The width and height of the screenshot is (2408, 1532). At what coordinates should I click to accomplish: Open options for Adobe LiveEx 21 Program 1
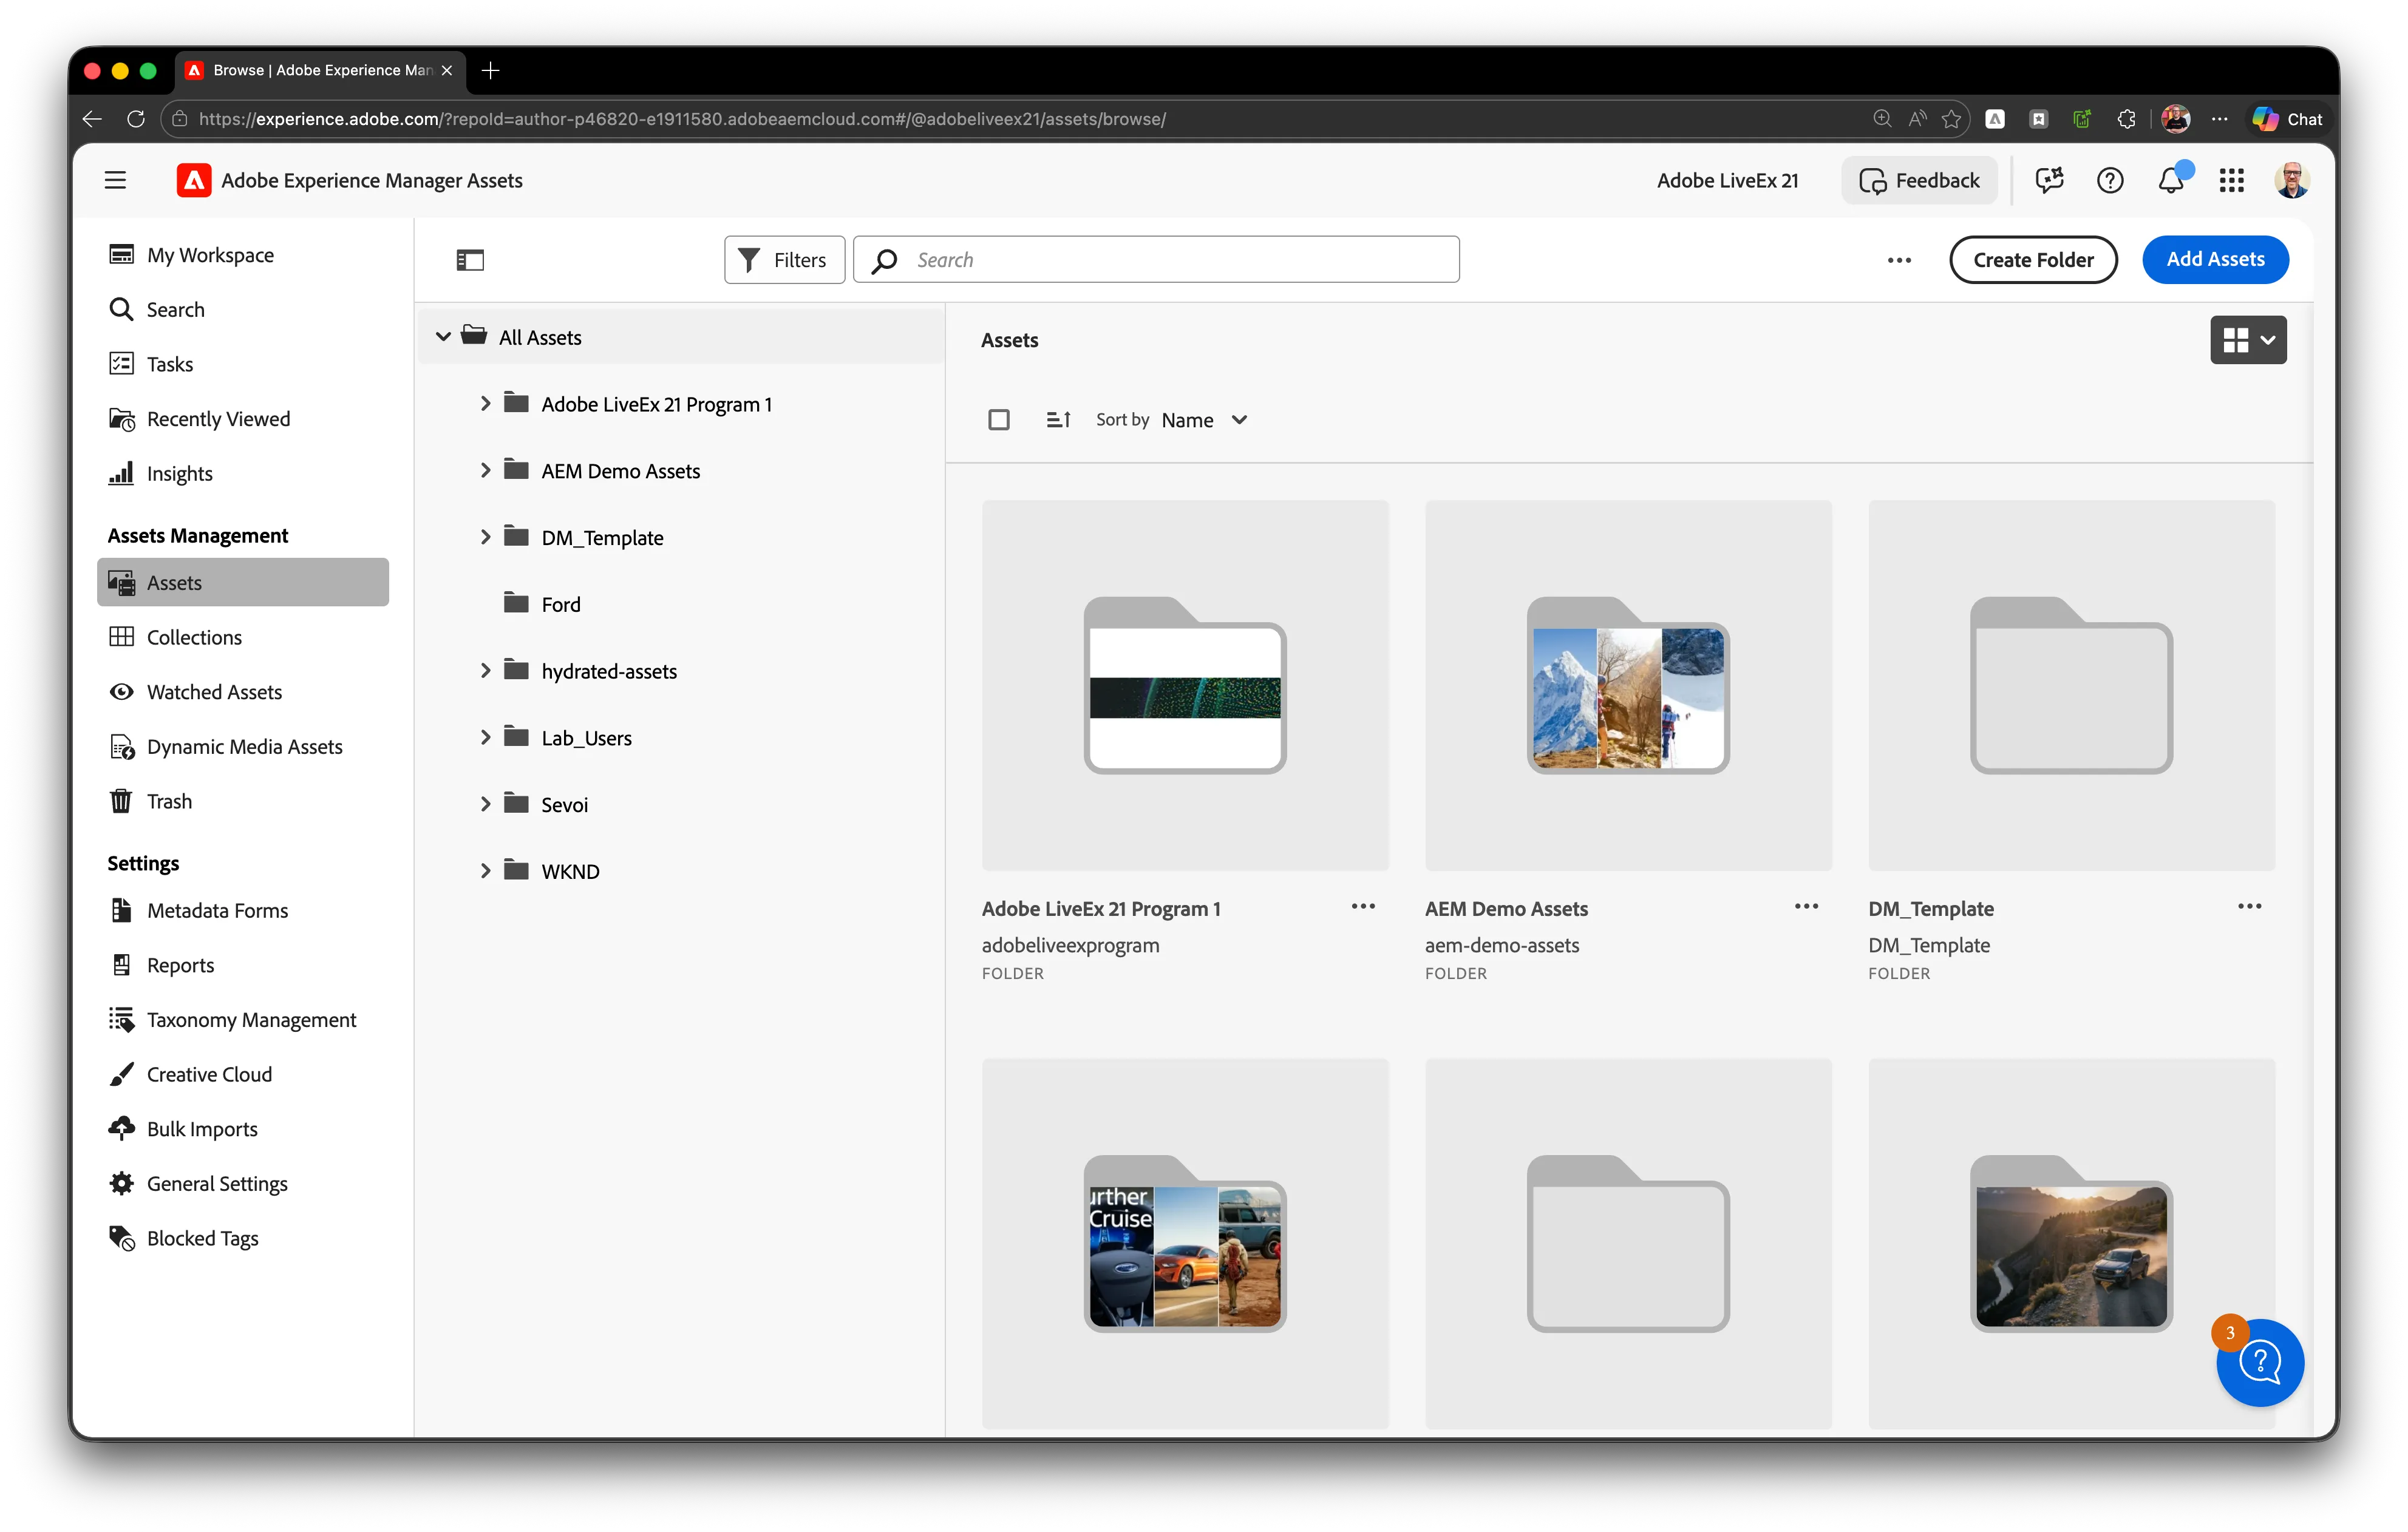pos(1363,906)
